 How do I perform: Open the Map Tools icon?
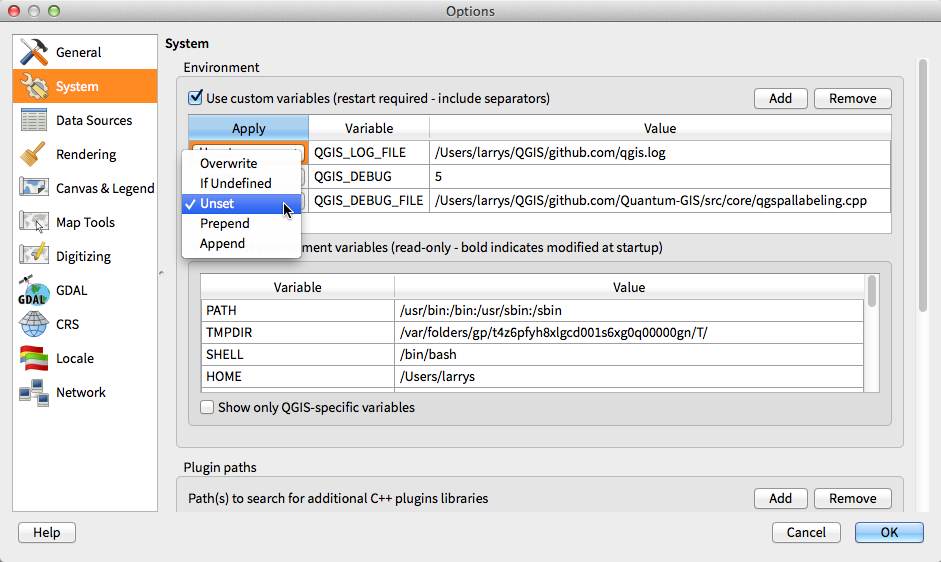point(34,222)
